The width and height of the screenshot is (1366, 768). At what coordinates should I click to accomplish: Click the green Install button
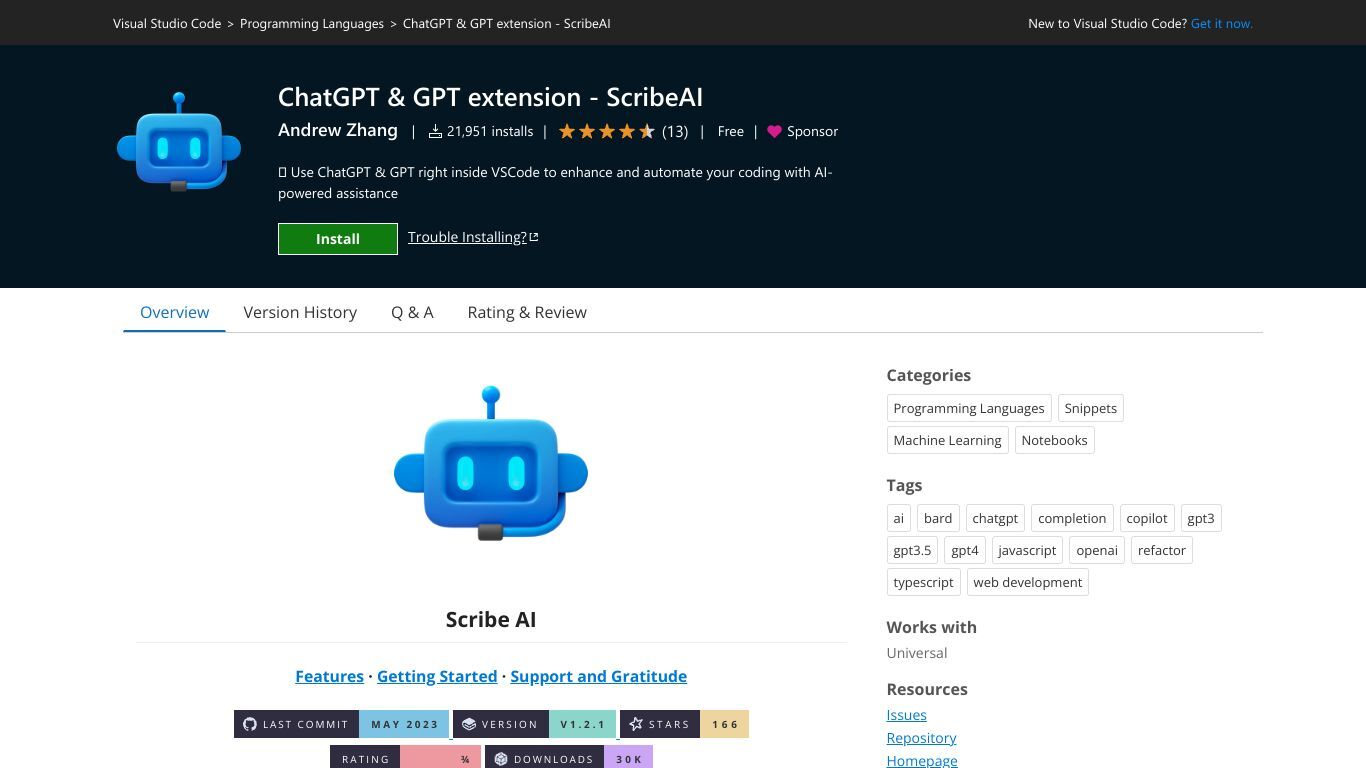point(338,239)
